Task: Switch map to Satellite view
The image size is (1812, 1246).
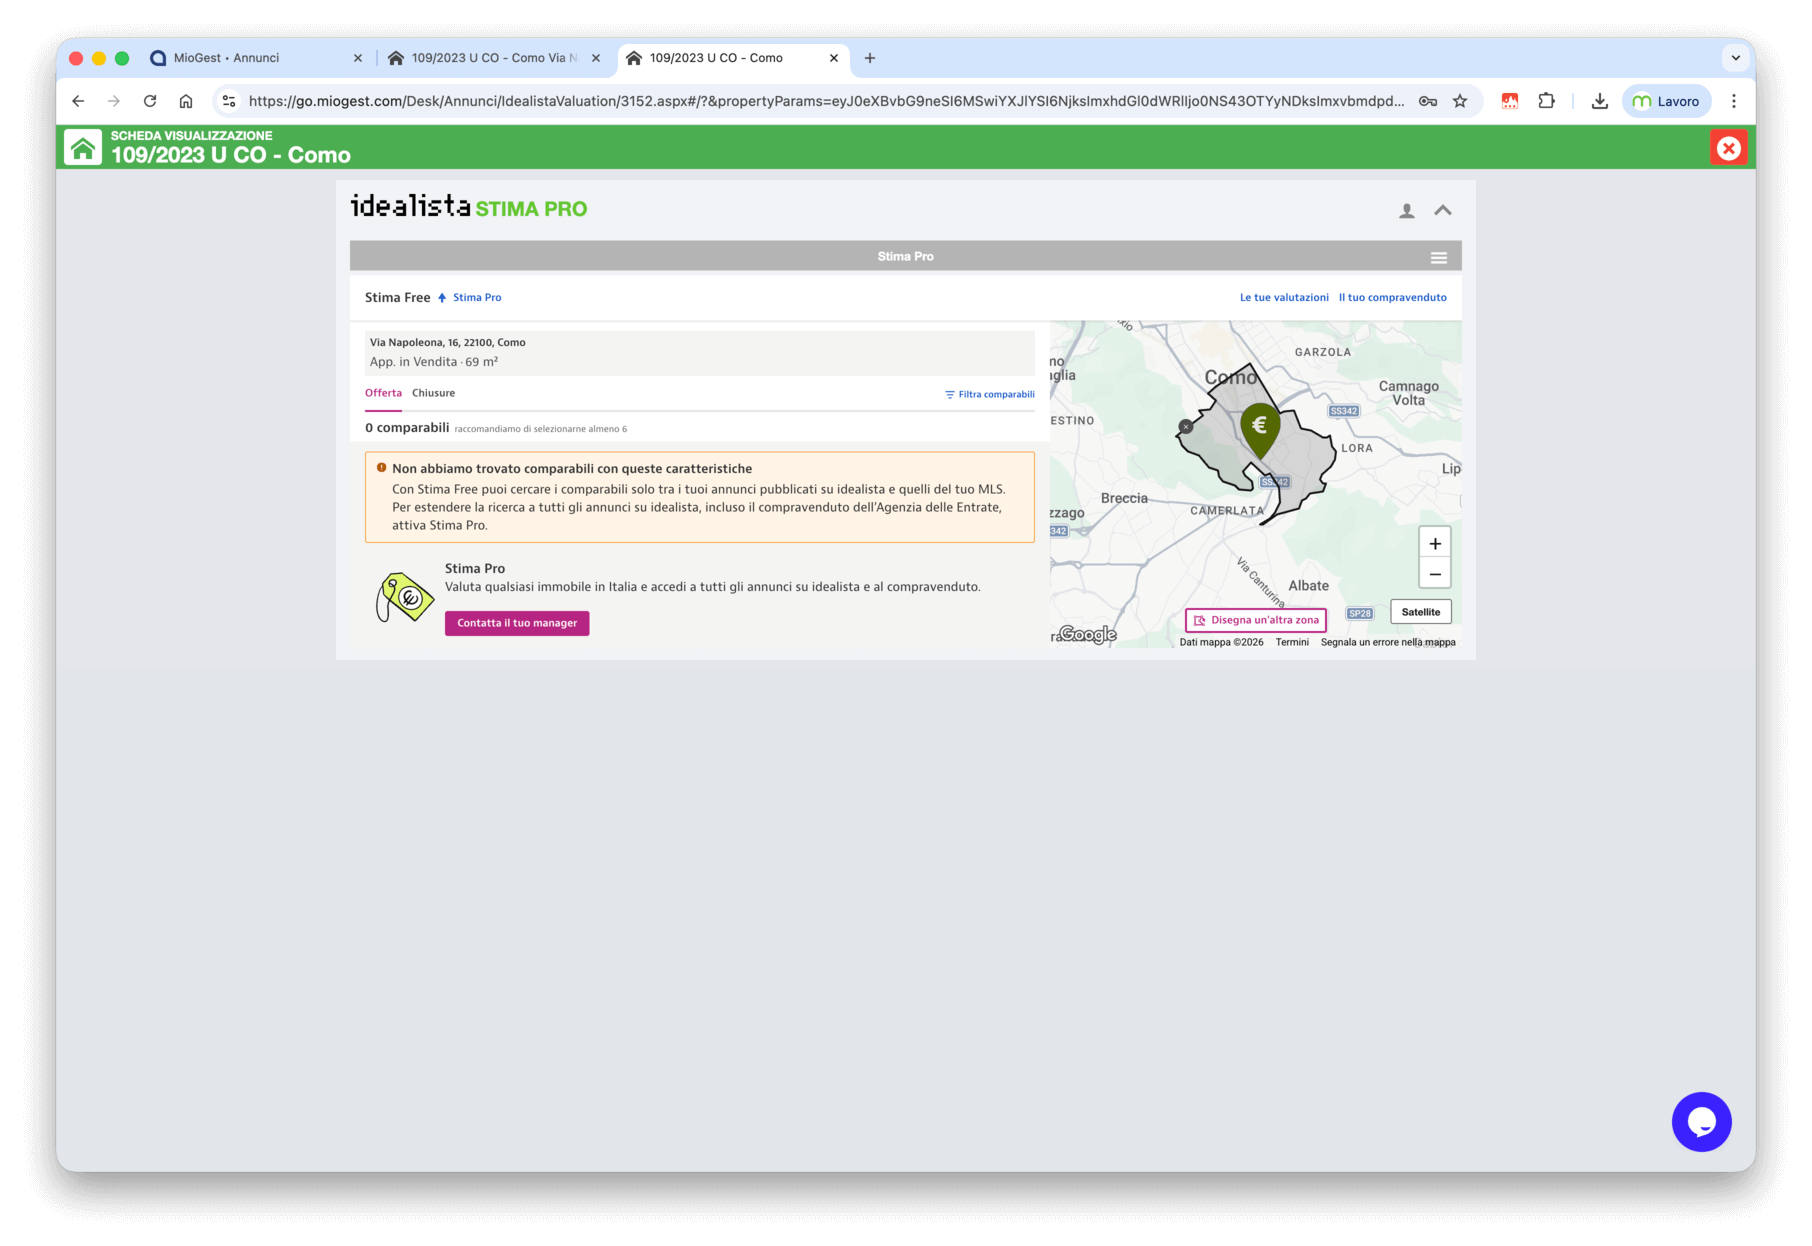Action: coord(1421,612)
